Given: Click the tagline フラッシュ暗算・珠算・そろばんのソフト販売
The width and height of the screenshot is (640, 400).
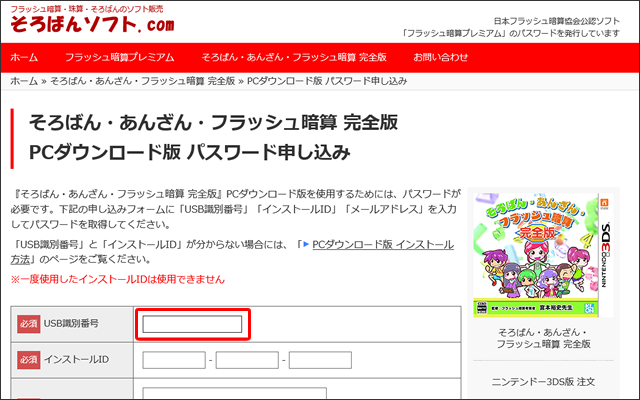Looking at the screenshot, I should pyautogui.click(x=87, y=9).
